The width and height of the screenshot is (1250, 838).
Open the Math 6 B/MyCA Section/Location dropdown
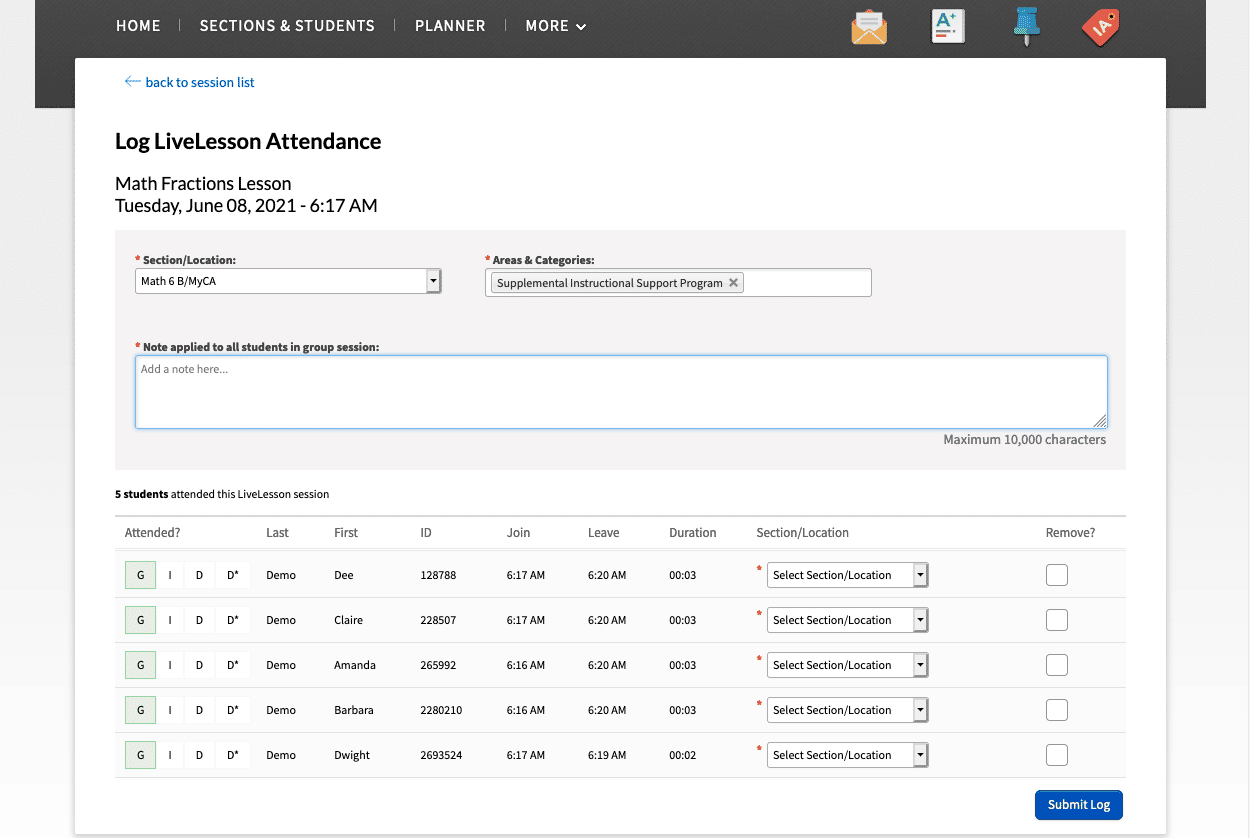pyautogui.click(x=288, y=281)
